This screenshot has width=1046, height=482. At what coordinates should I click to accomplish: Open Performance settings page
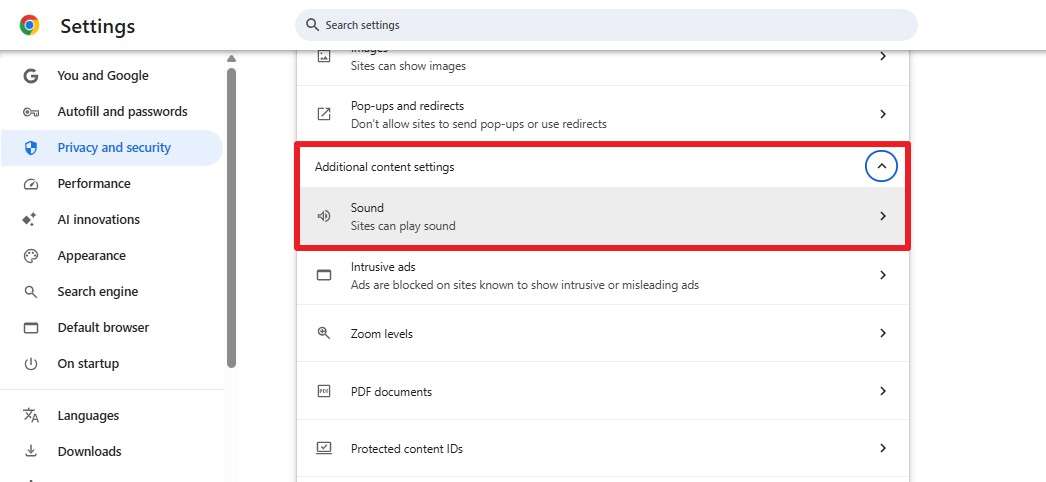[111, 184]
